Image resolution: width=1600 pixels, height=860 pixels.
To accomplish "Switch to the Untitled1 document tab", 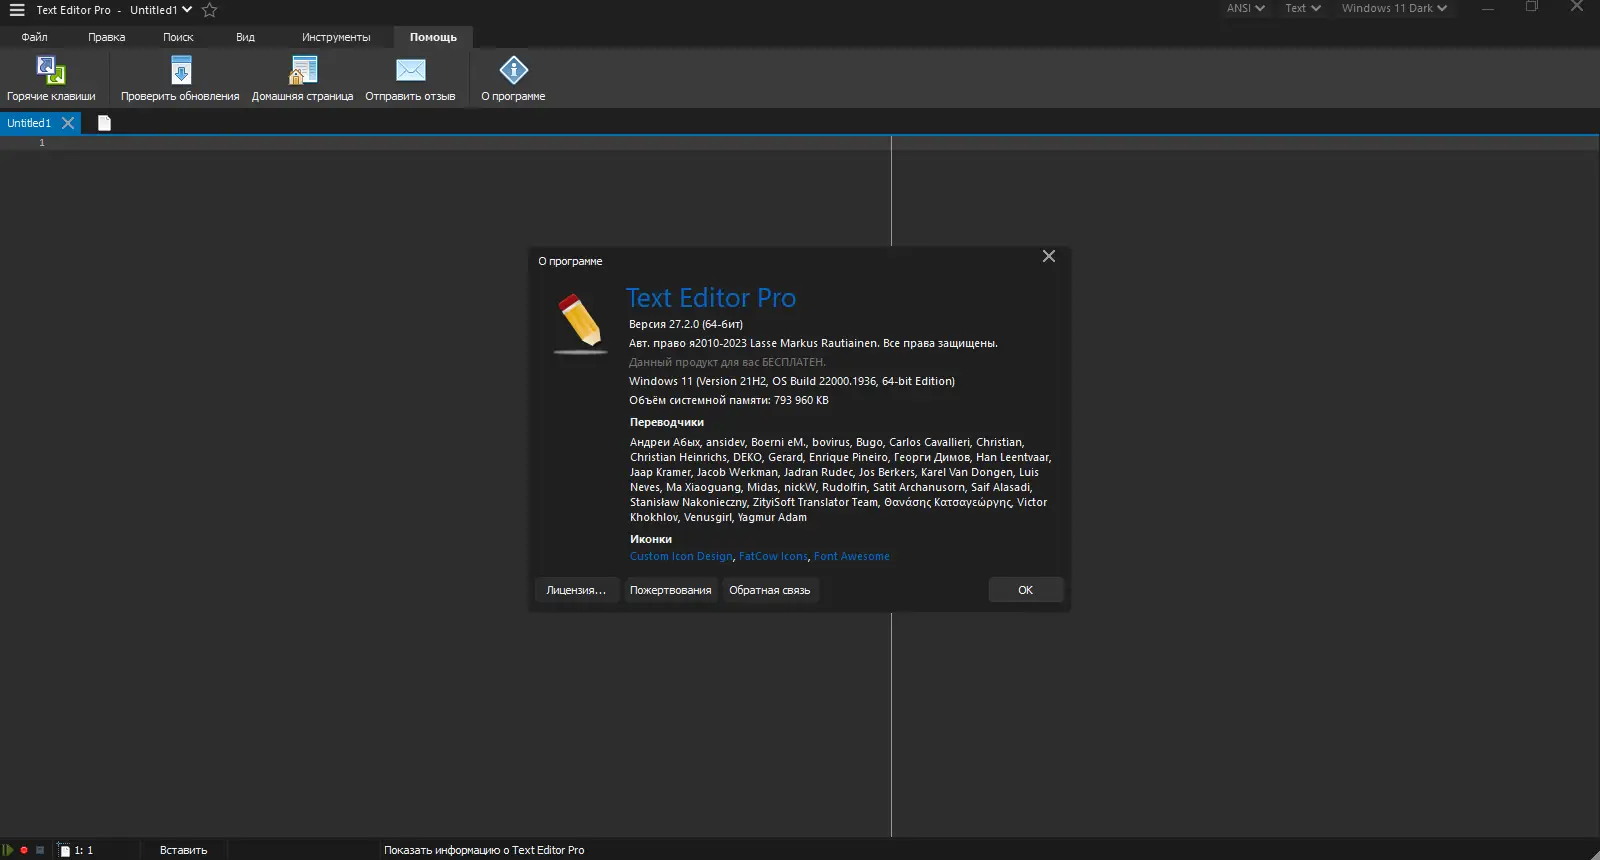I will point(29,123).
